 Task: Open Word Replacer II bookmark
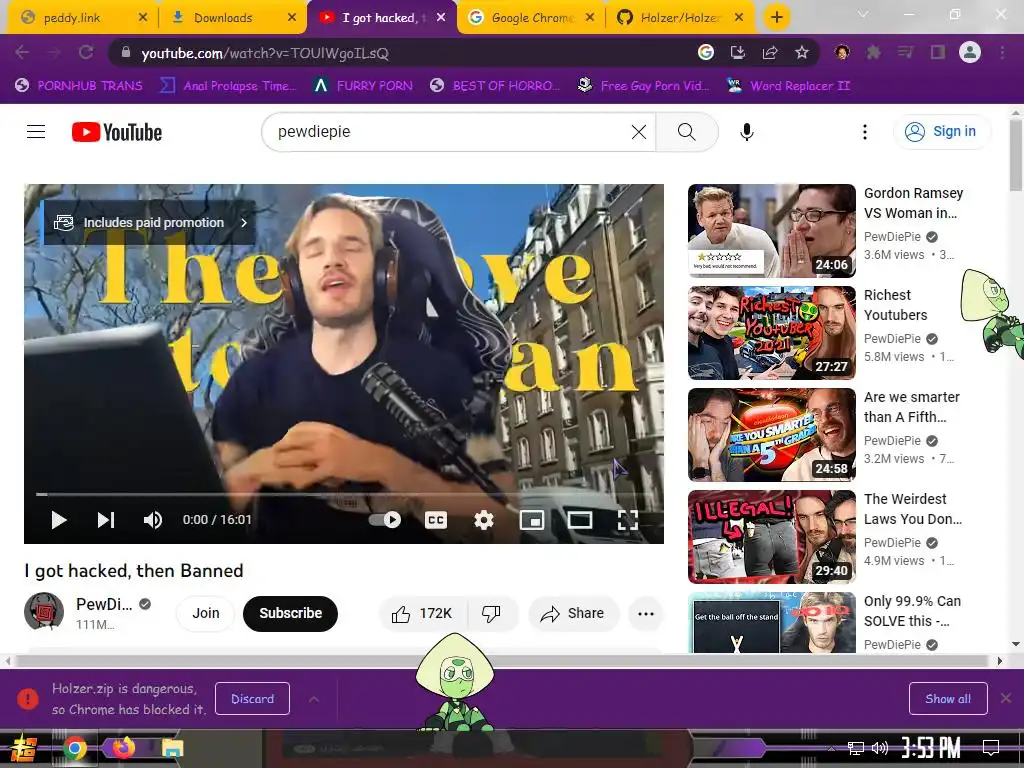pyautogui.click(x=788, y=86)
